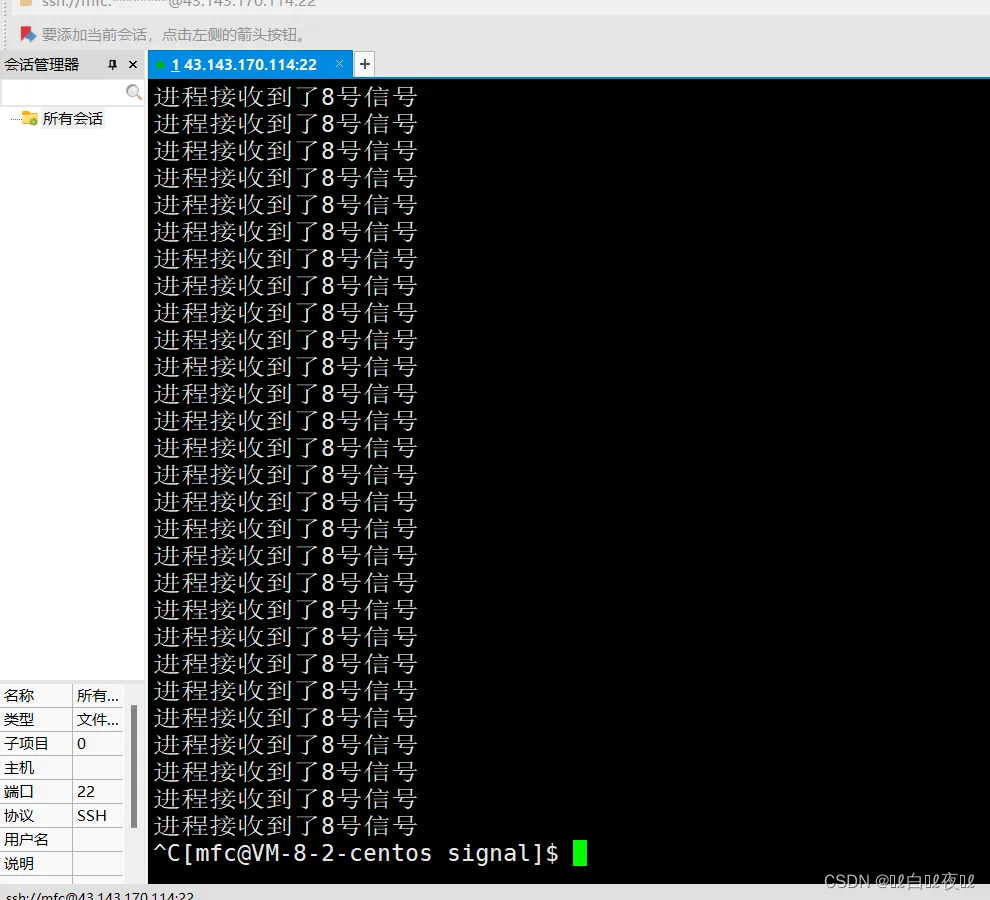Select the 子项目 value 0
The image size is (990, 900).
pos(81,743)
